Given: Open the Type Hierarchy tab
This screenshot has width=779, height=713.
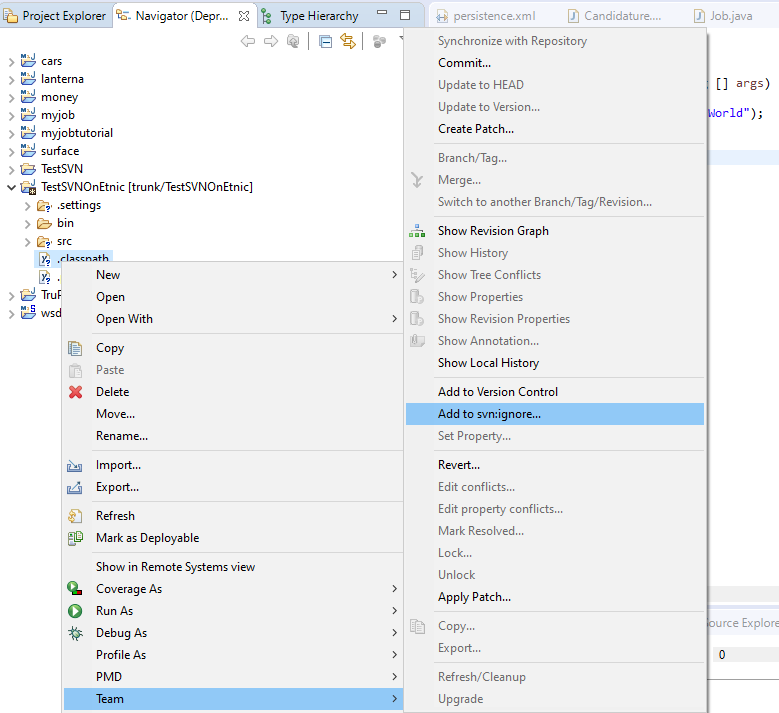Looking at the screenshot, I should click(x=318, y=16).
